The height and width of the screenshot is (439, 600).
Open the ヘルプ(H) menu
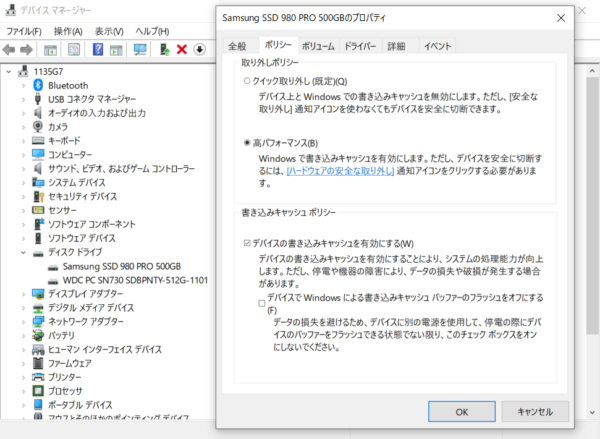point(152,31)
